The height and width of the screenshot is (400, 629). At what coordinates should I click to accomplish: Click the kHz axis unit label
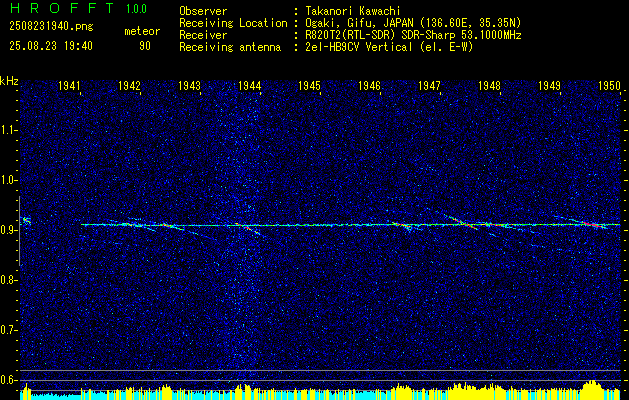coord(9,81)
